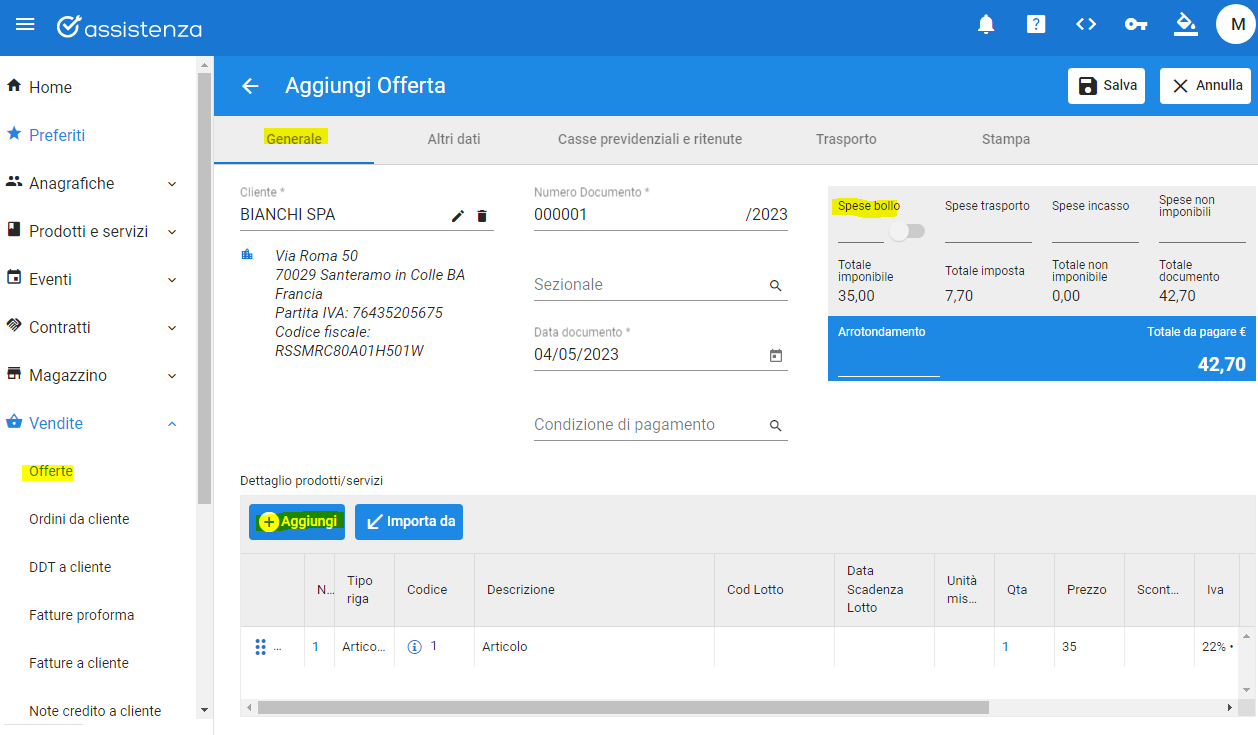Click the Spese incasso field

pyautogui.click(x=1095, y=231)
